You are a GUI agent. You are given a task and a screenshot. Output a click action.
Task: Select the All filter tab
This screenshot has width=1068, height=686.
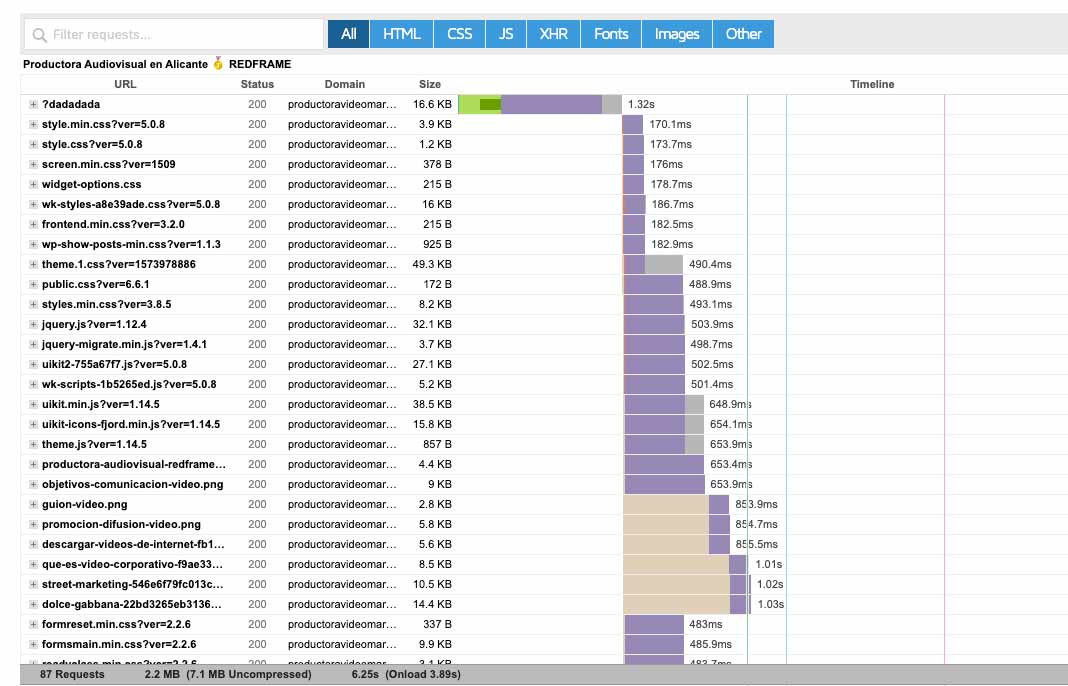coord(348,34)
